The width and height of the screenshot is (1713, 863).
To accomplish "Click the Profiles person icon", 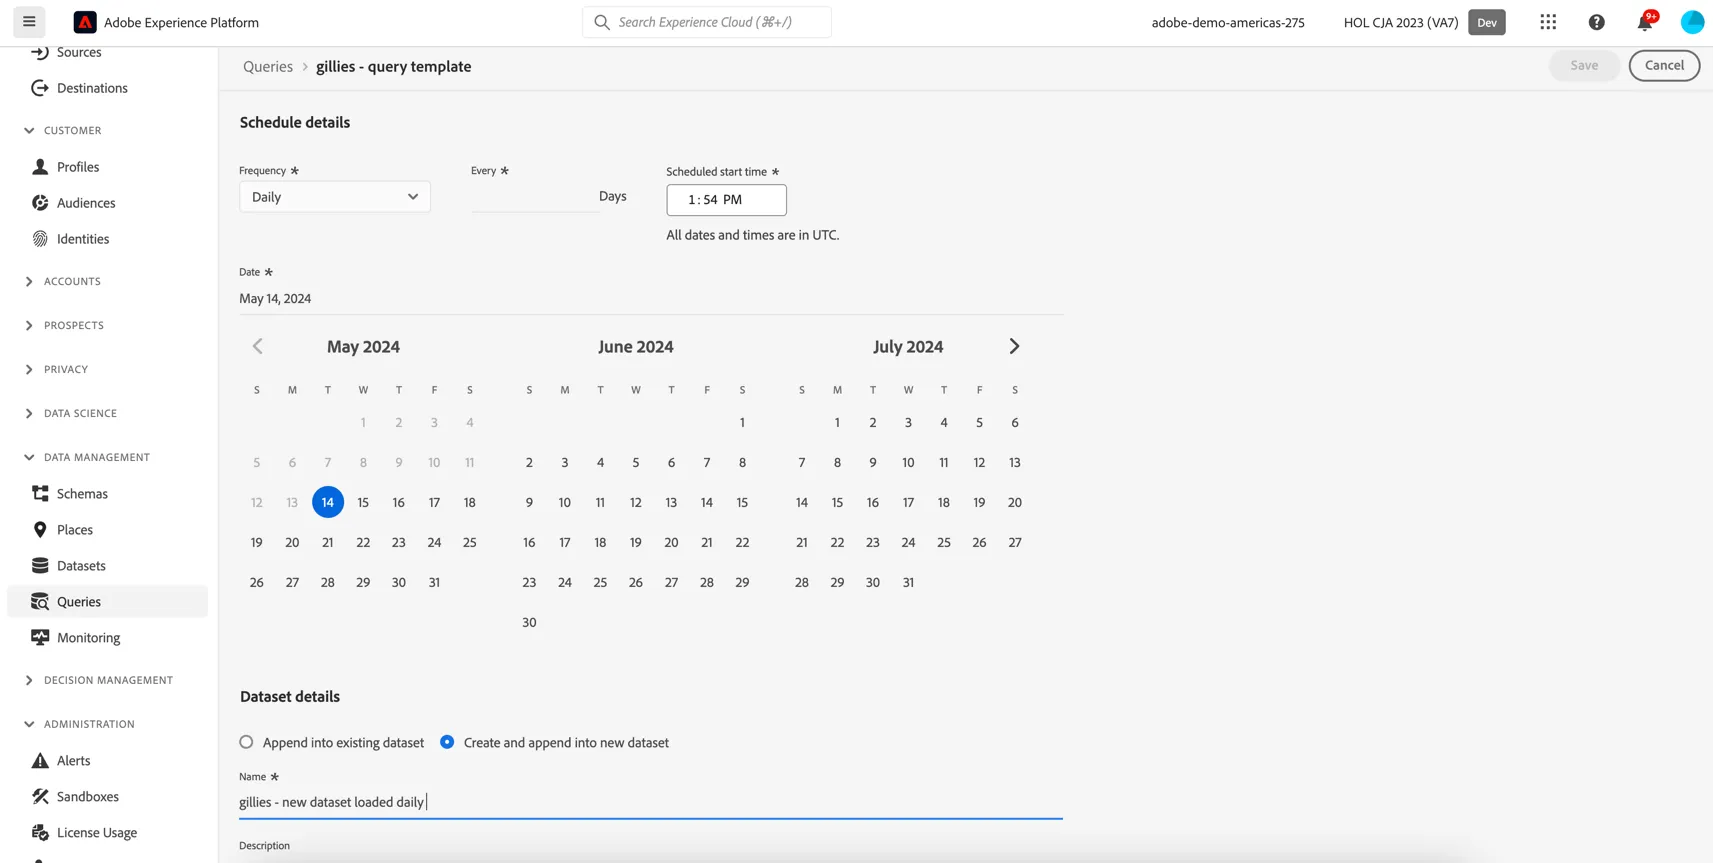I will (x=40, y=167).
